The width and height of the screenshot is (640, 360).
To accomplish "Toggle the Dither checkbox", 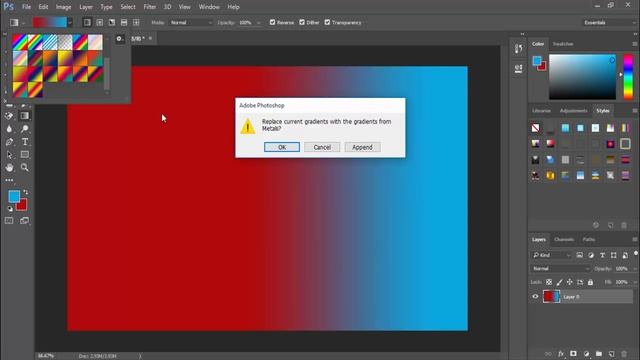I will [x=302, y=22].
